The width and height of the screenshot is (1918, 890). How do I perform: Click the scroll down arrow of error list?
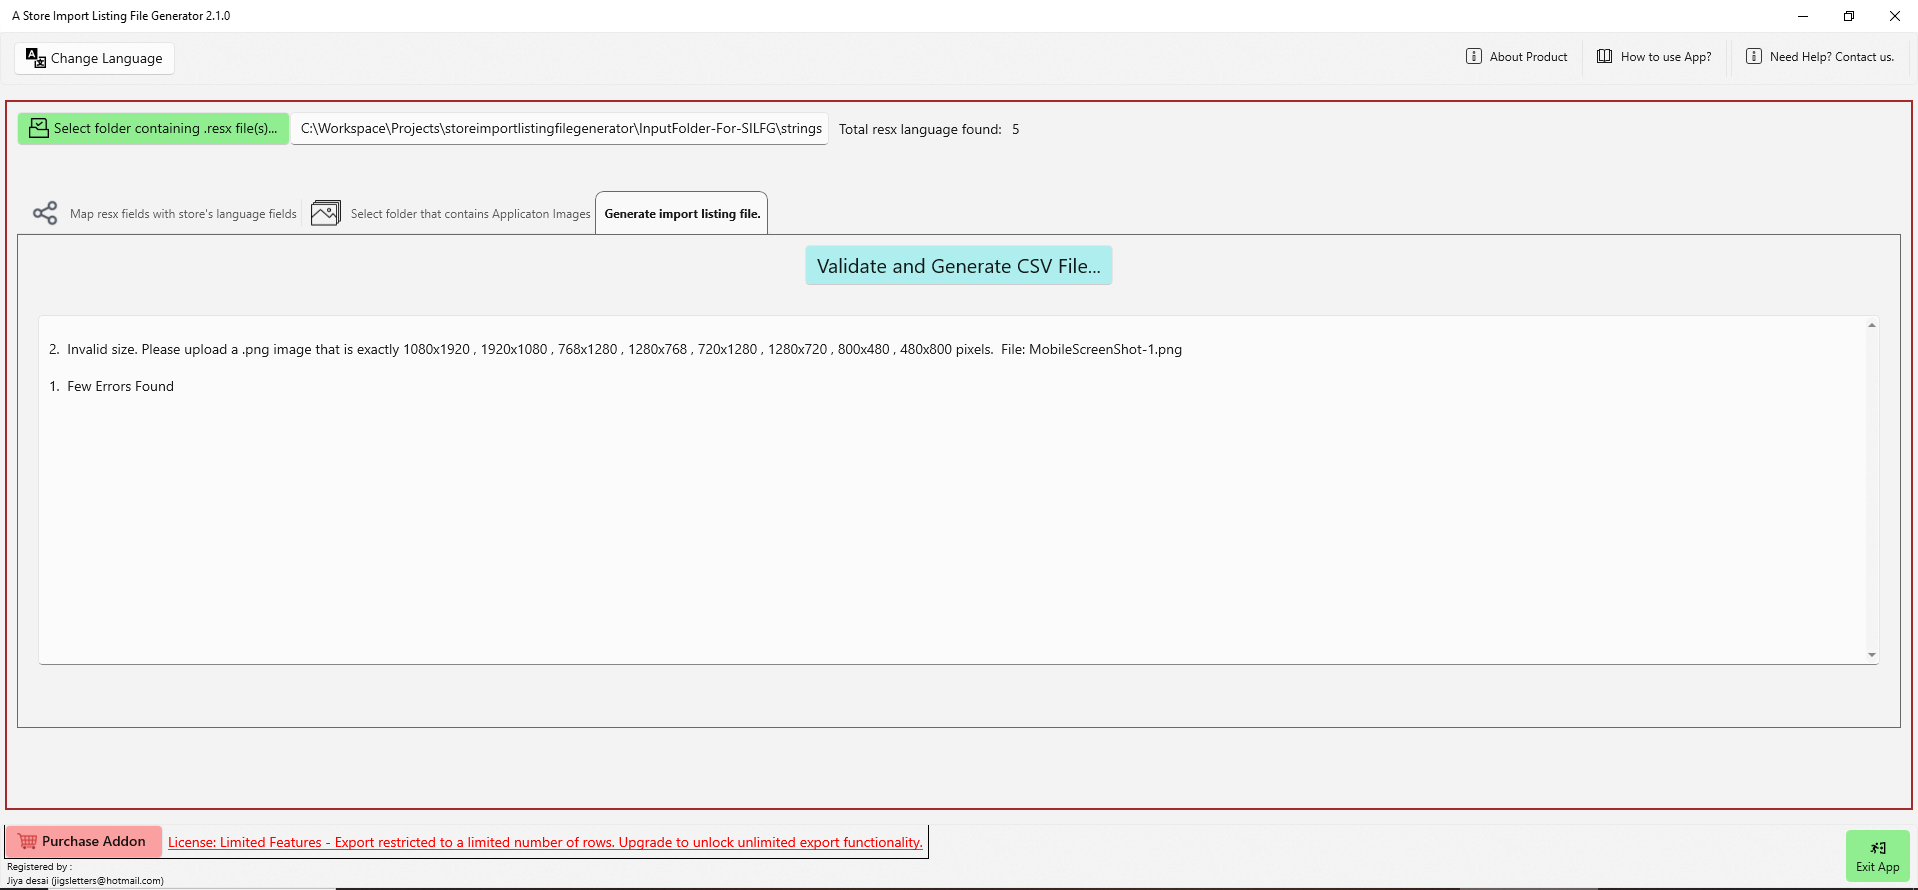tap(1872, 655)
